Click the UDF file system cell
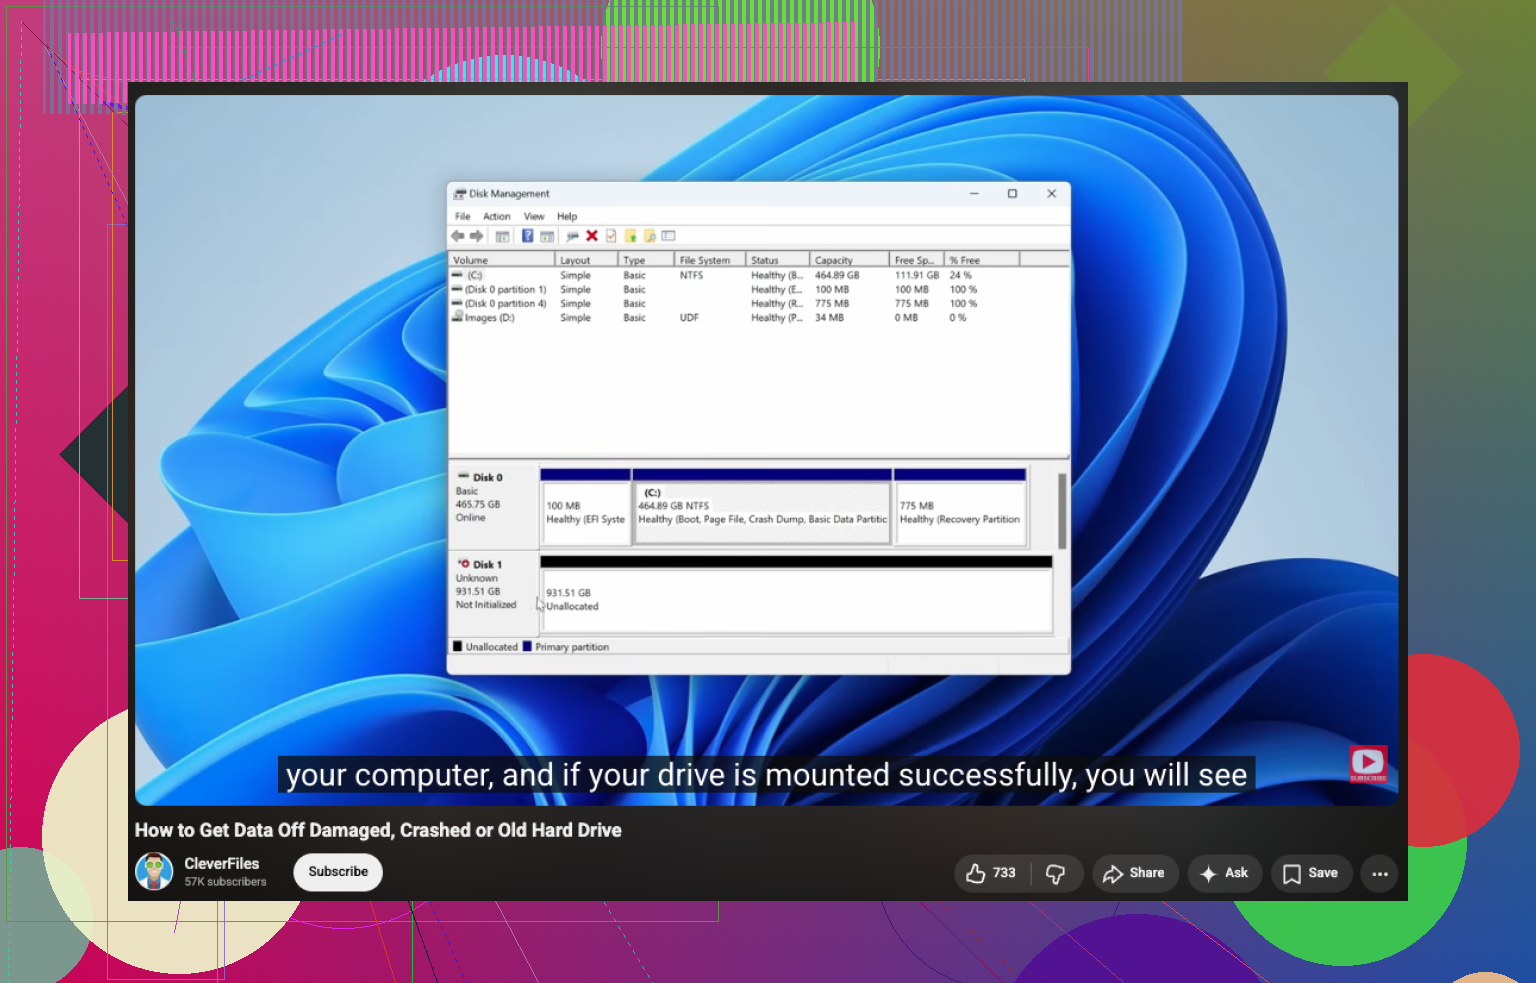Viewport: 1536px width, 983px height. coord(689,317)
